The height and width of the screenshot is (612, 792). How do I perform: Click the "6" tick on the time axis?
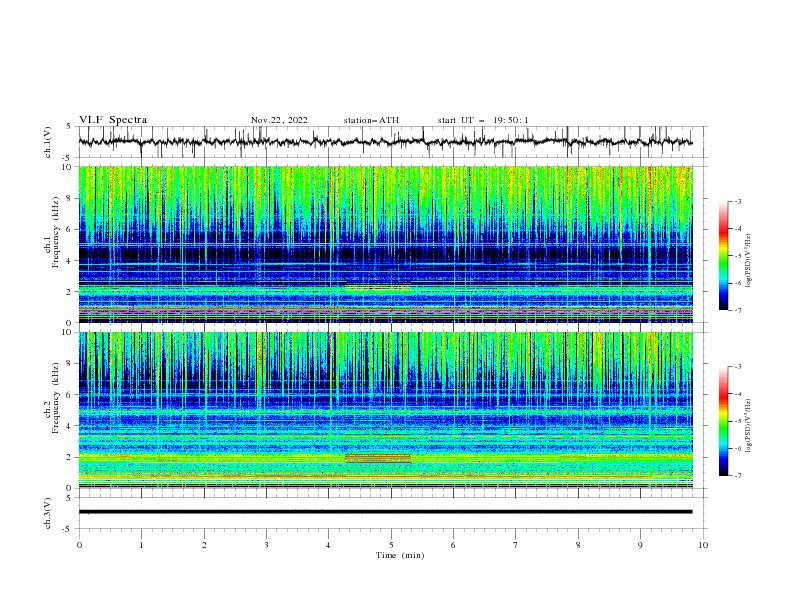453,545
